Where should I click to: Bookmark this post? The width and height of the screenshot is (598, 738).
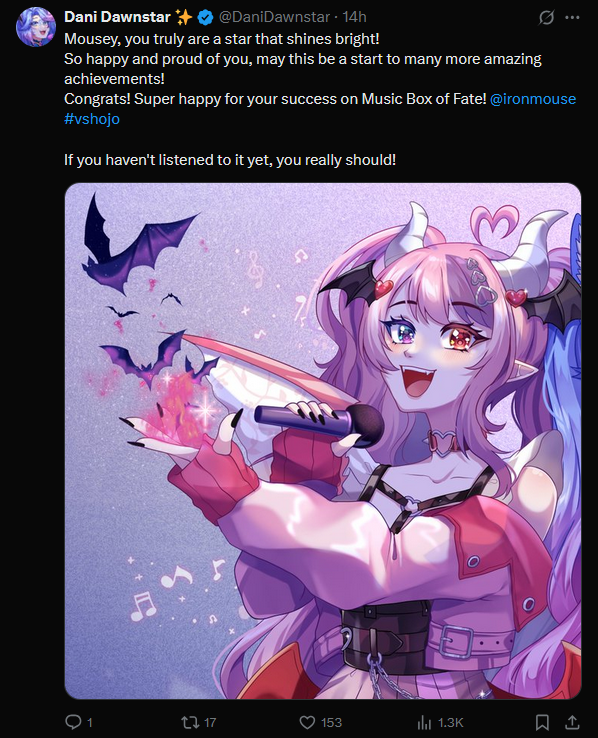tap(542, 722)
